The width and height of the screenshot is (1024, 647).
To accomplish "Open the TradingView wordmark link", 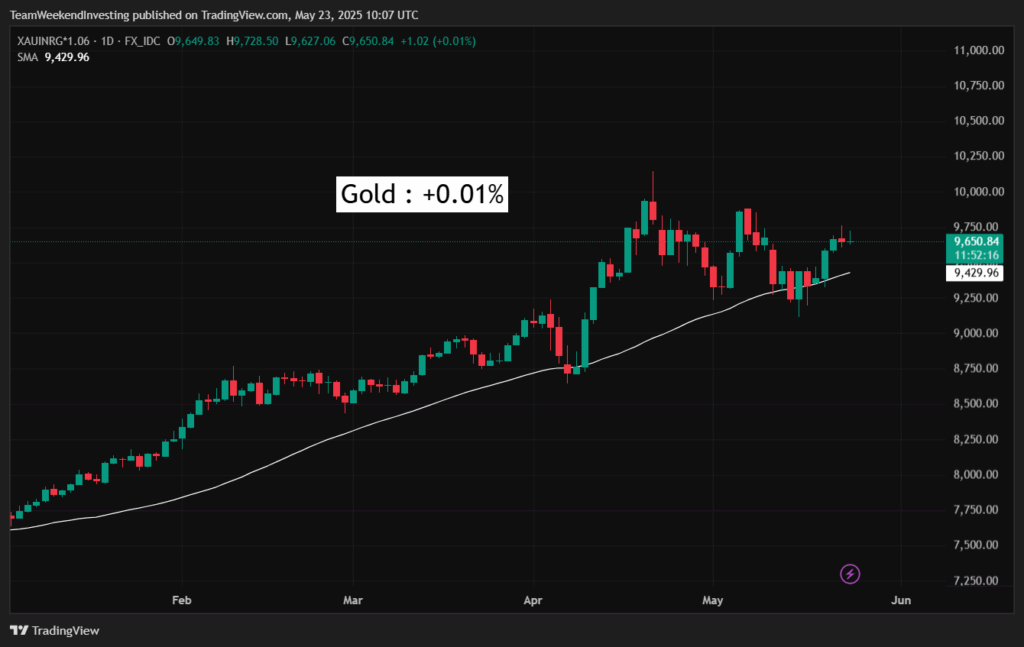I will 65,631.
